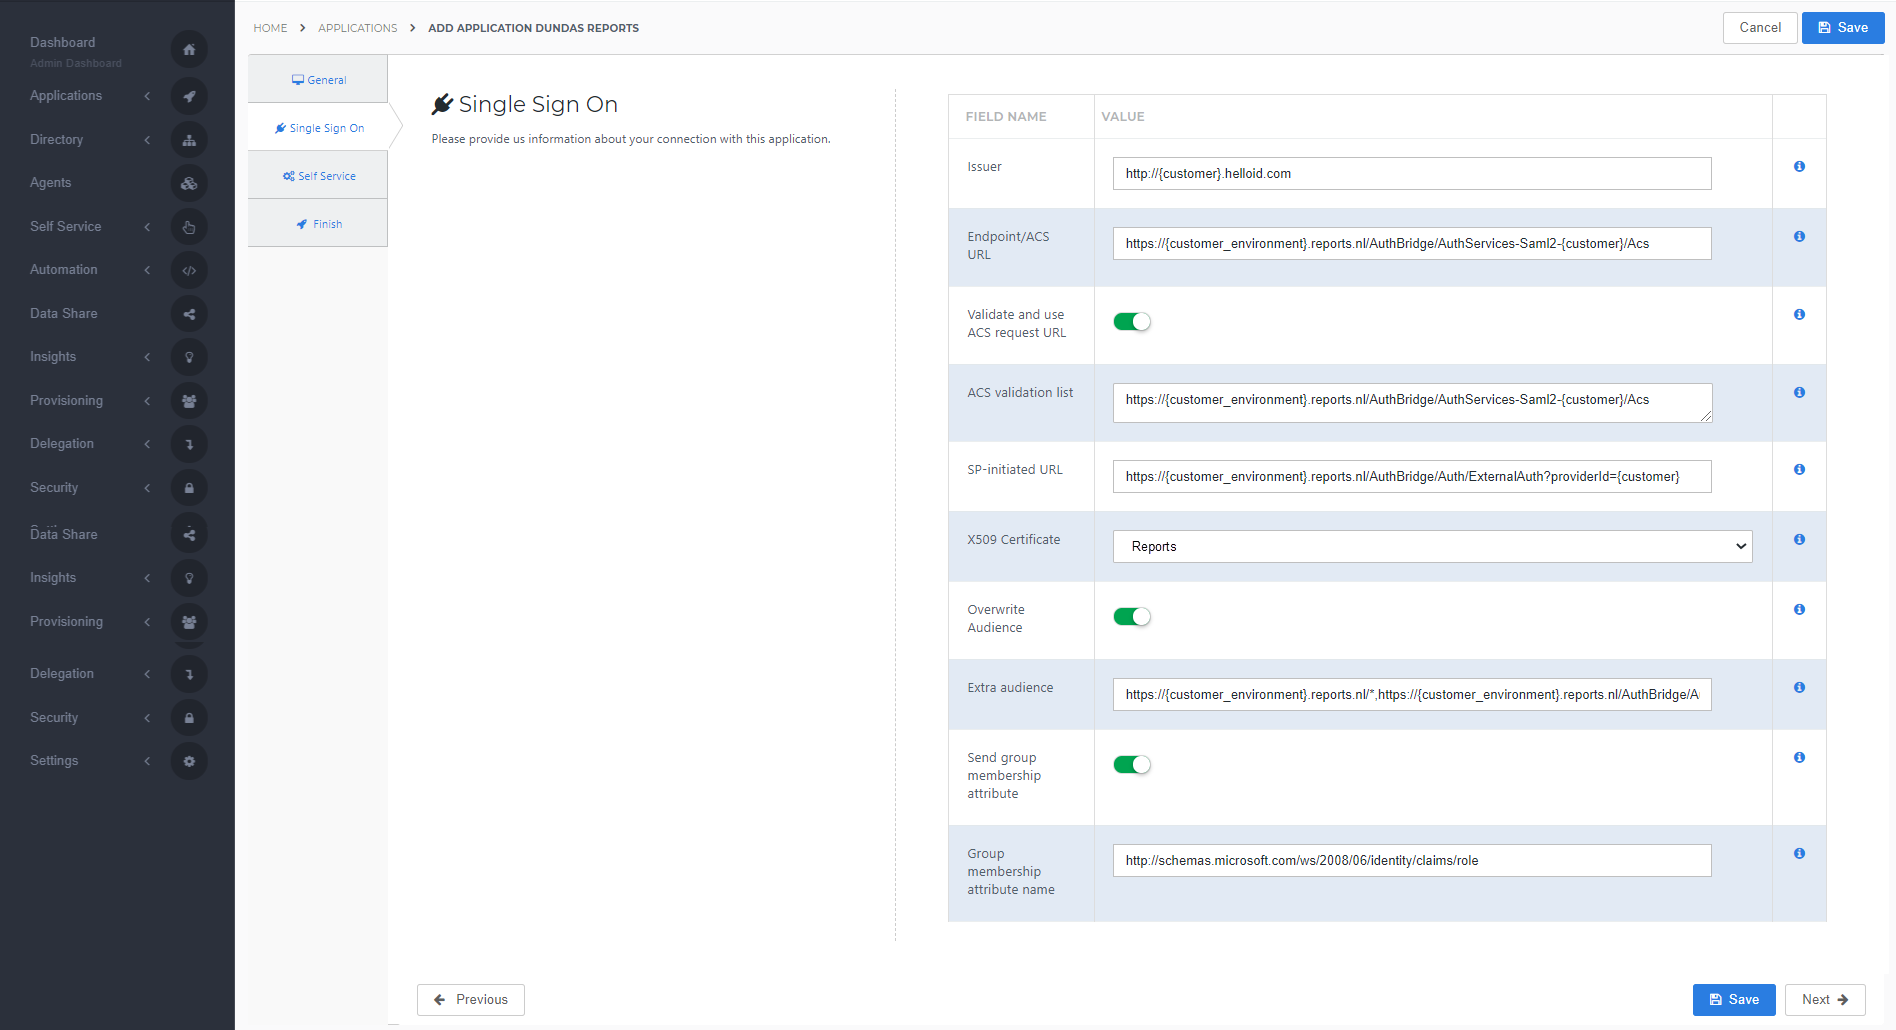Show info for SP-initiated URL row

click(x=1799, y=470)
